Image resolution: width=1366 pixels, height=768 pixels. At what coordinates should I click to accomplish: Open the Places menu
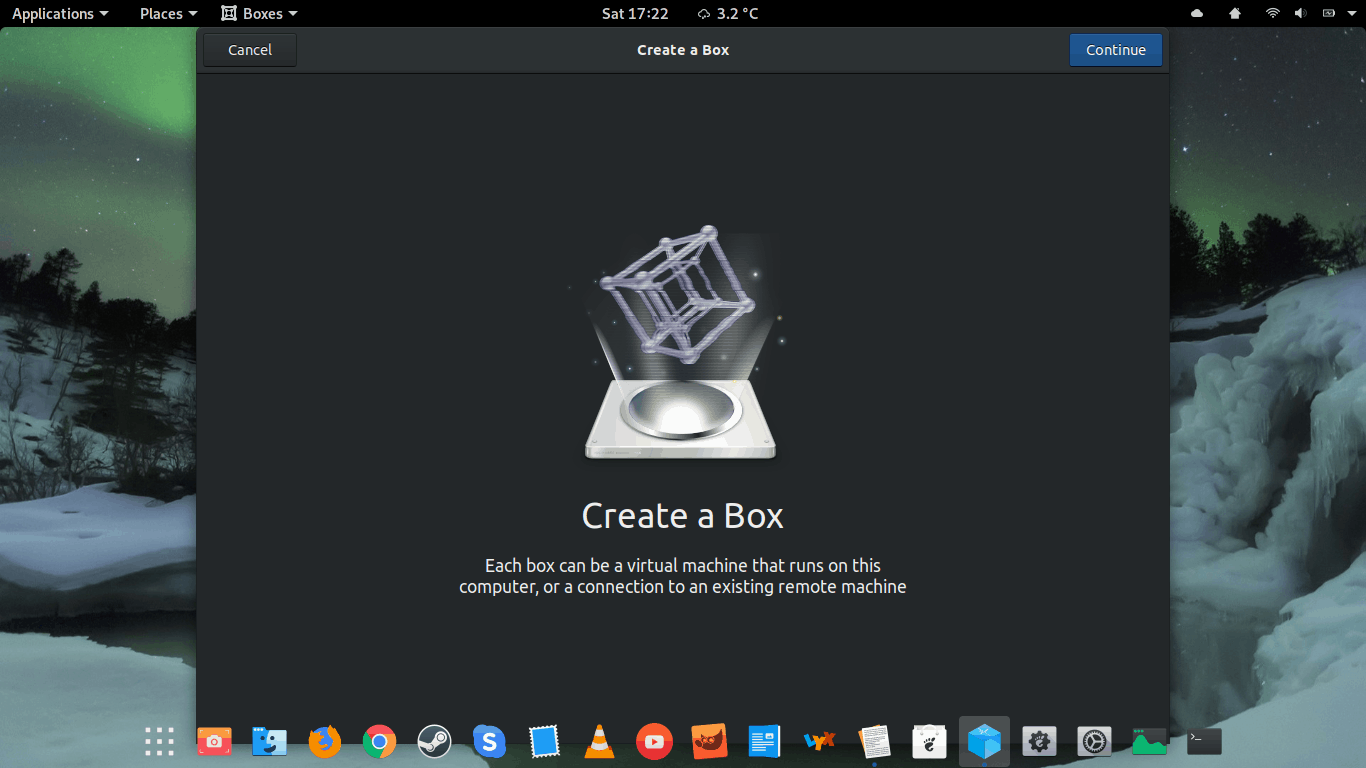[168, 14]
